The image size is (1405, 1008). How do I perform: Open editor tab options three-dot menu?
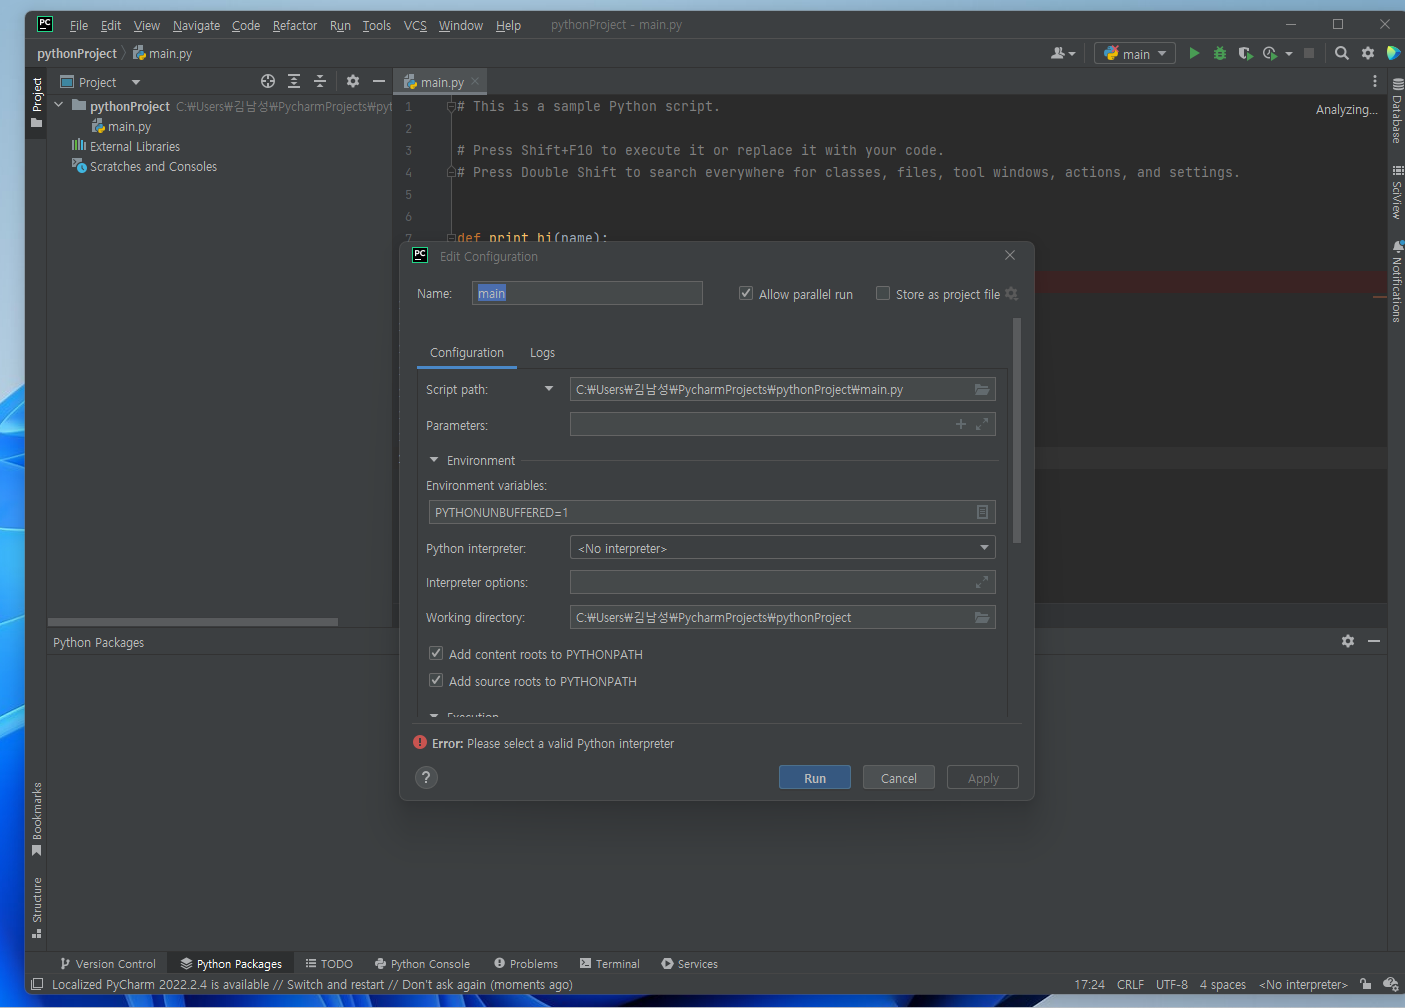(x=1375, y=81)
